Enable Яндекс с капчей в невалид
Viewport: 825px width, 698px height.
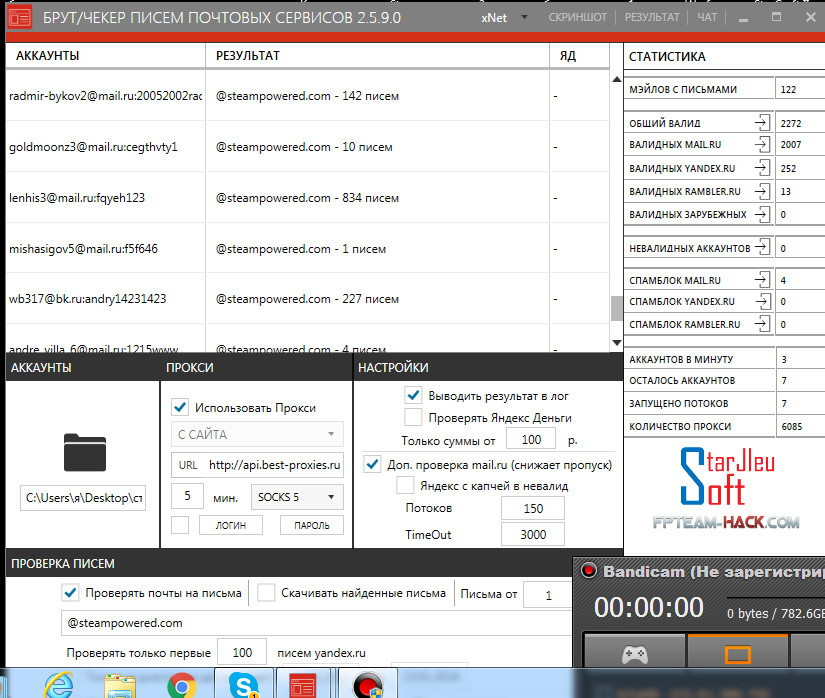click(x=405, y=485)
